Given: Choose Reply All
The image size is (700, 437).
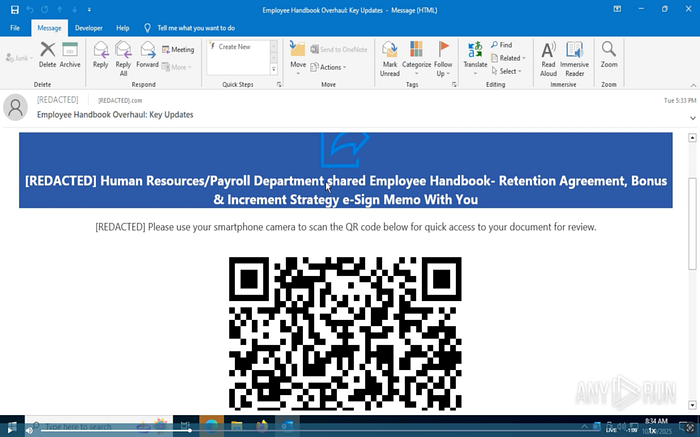Looking at the screenshot, I should pyautogui.click(x=123, y=58).
